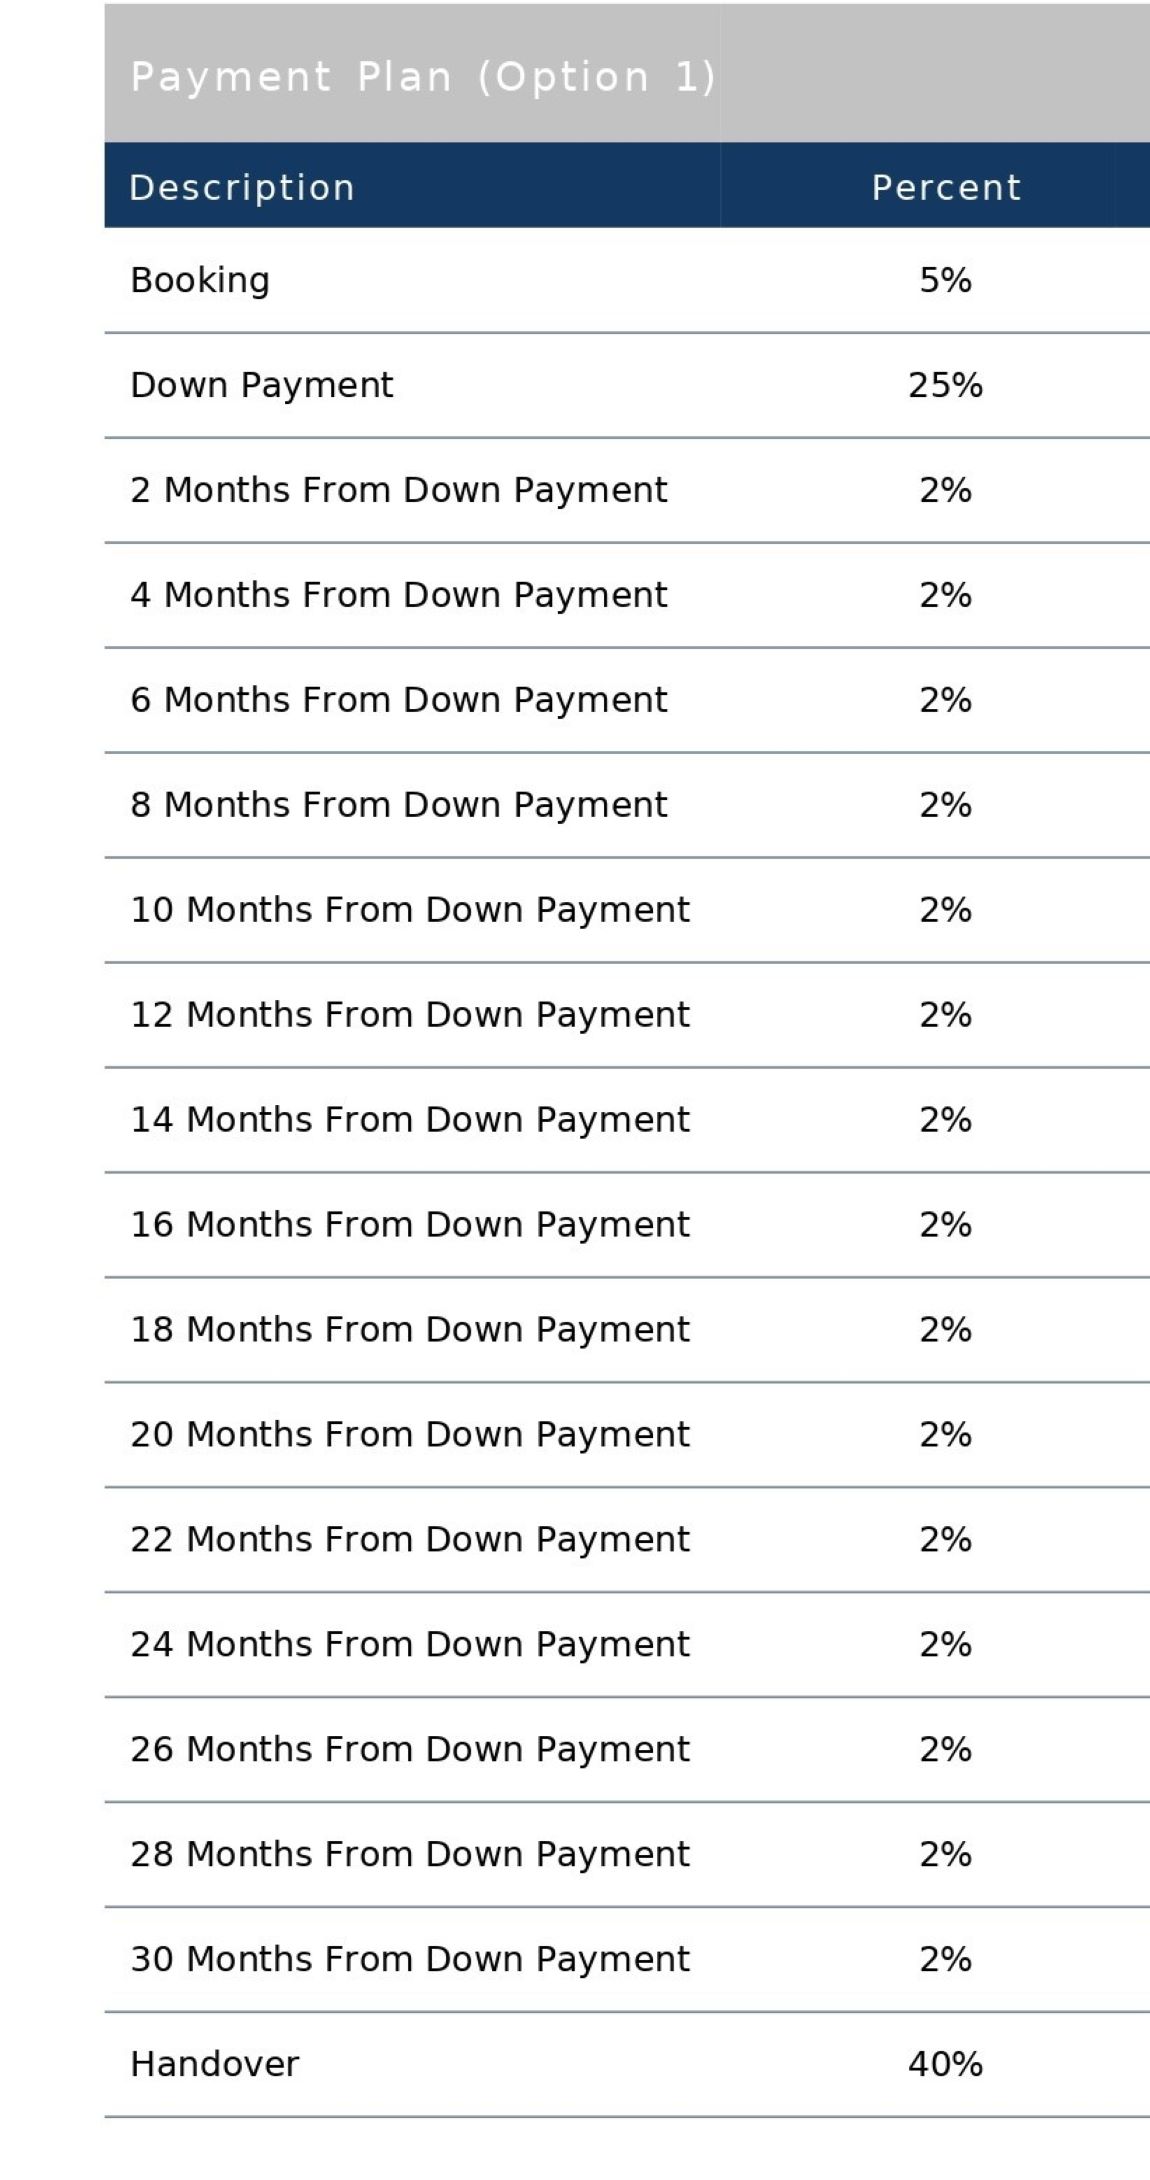Select the Handover row label
The image size is (1150, 2180).
(x=215, y=2064)
